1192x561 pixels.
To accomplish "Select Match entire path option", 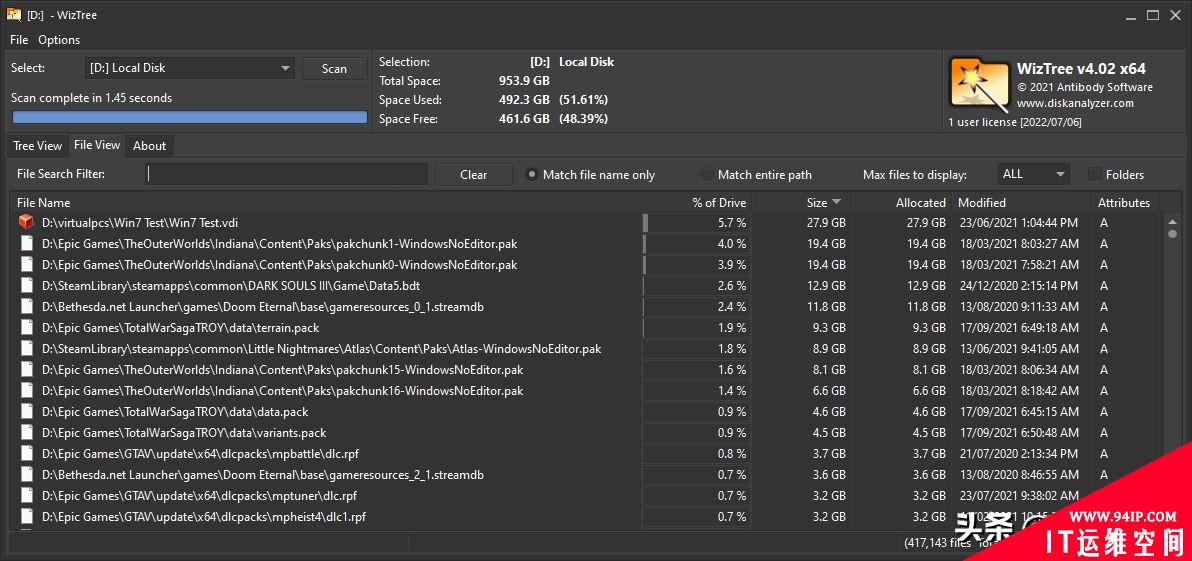I will [x=707, y=175].
